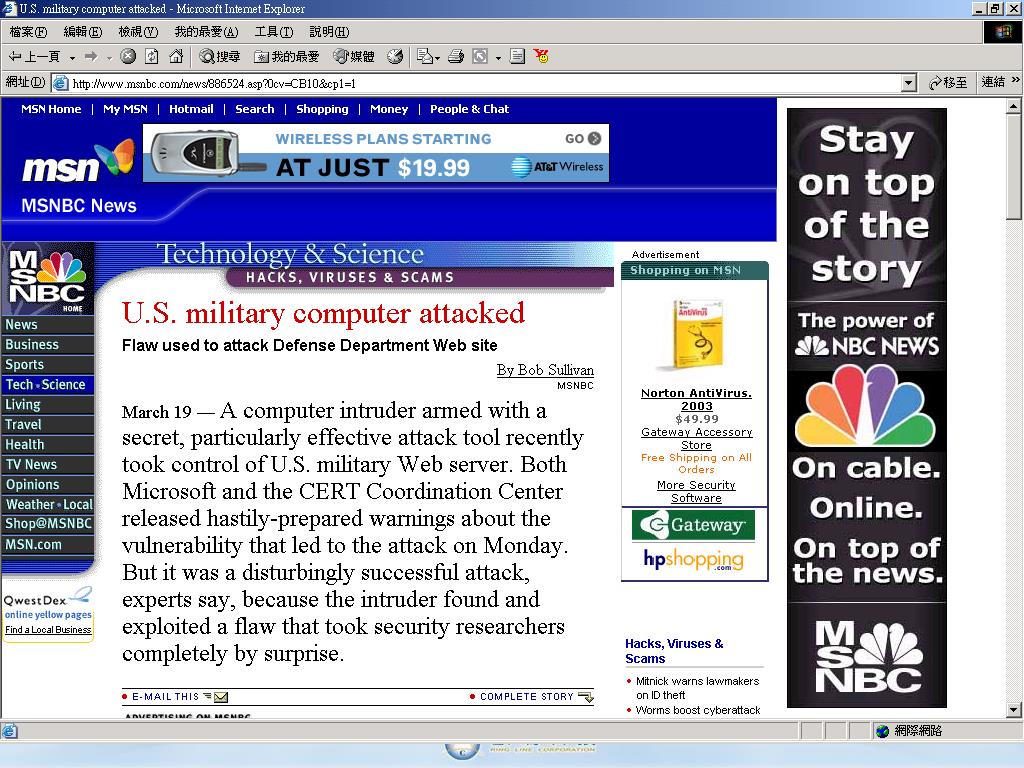Select Sports in the left navigation
Screen dimensions: 1024x768
pyautogui.click(x=48, y=364)
